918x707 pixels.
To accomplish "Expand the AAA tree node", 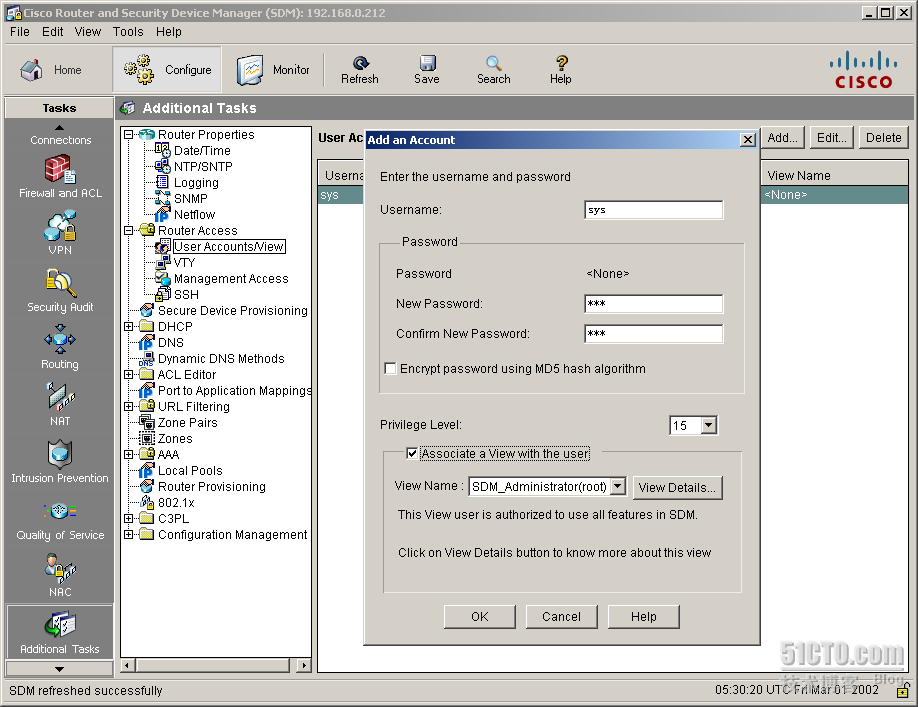I will (x=129, y=454).
